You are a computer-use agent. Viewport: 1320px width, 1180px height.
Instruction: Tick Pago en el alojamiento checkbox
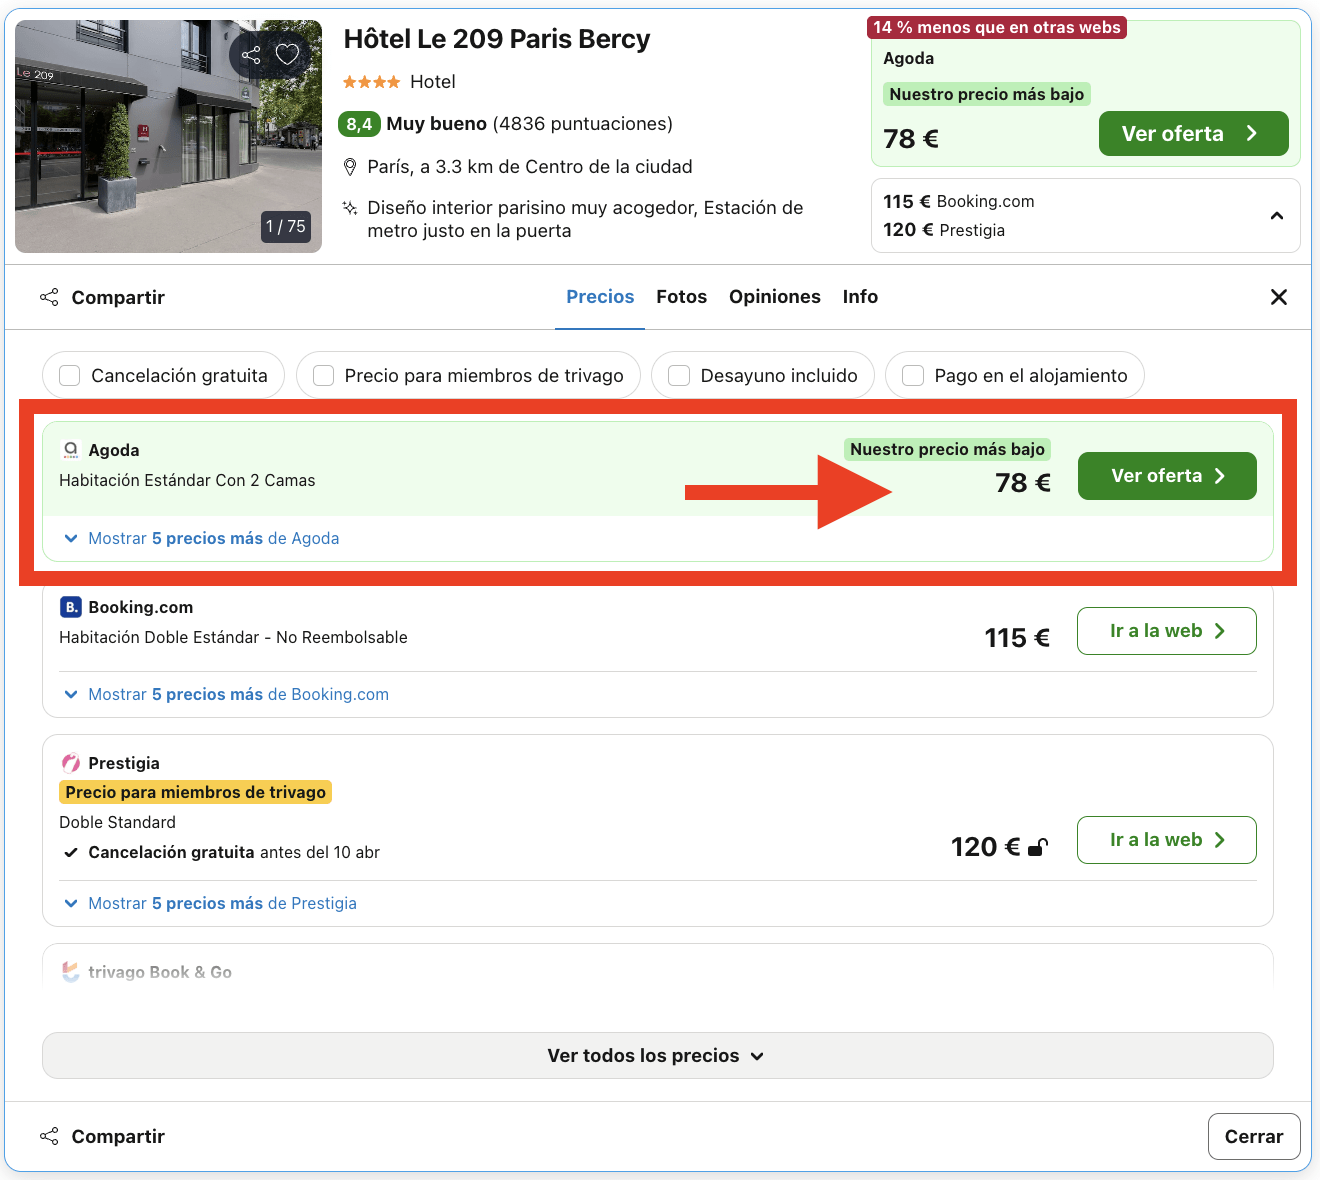click(913, 375)
